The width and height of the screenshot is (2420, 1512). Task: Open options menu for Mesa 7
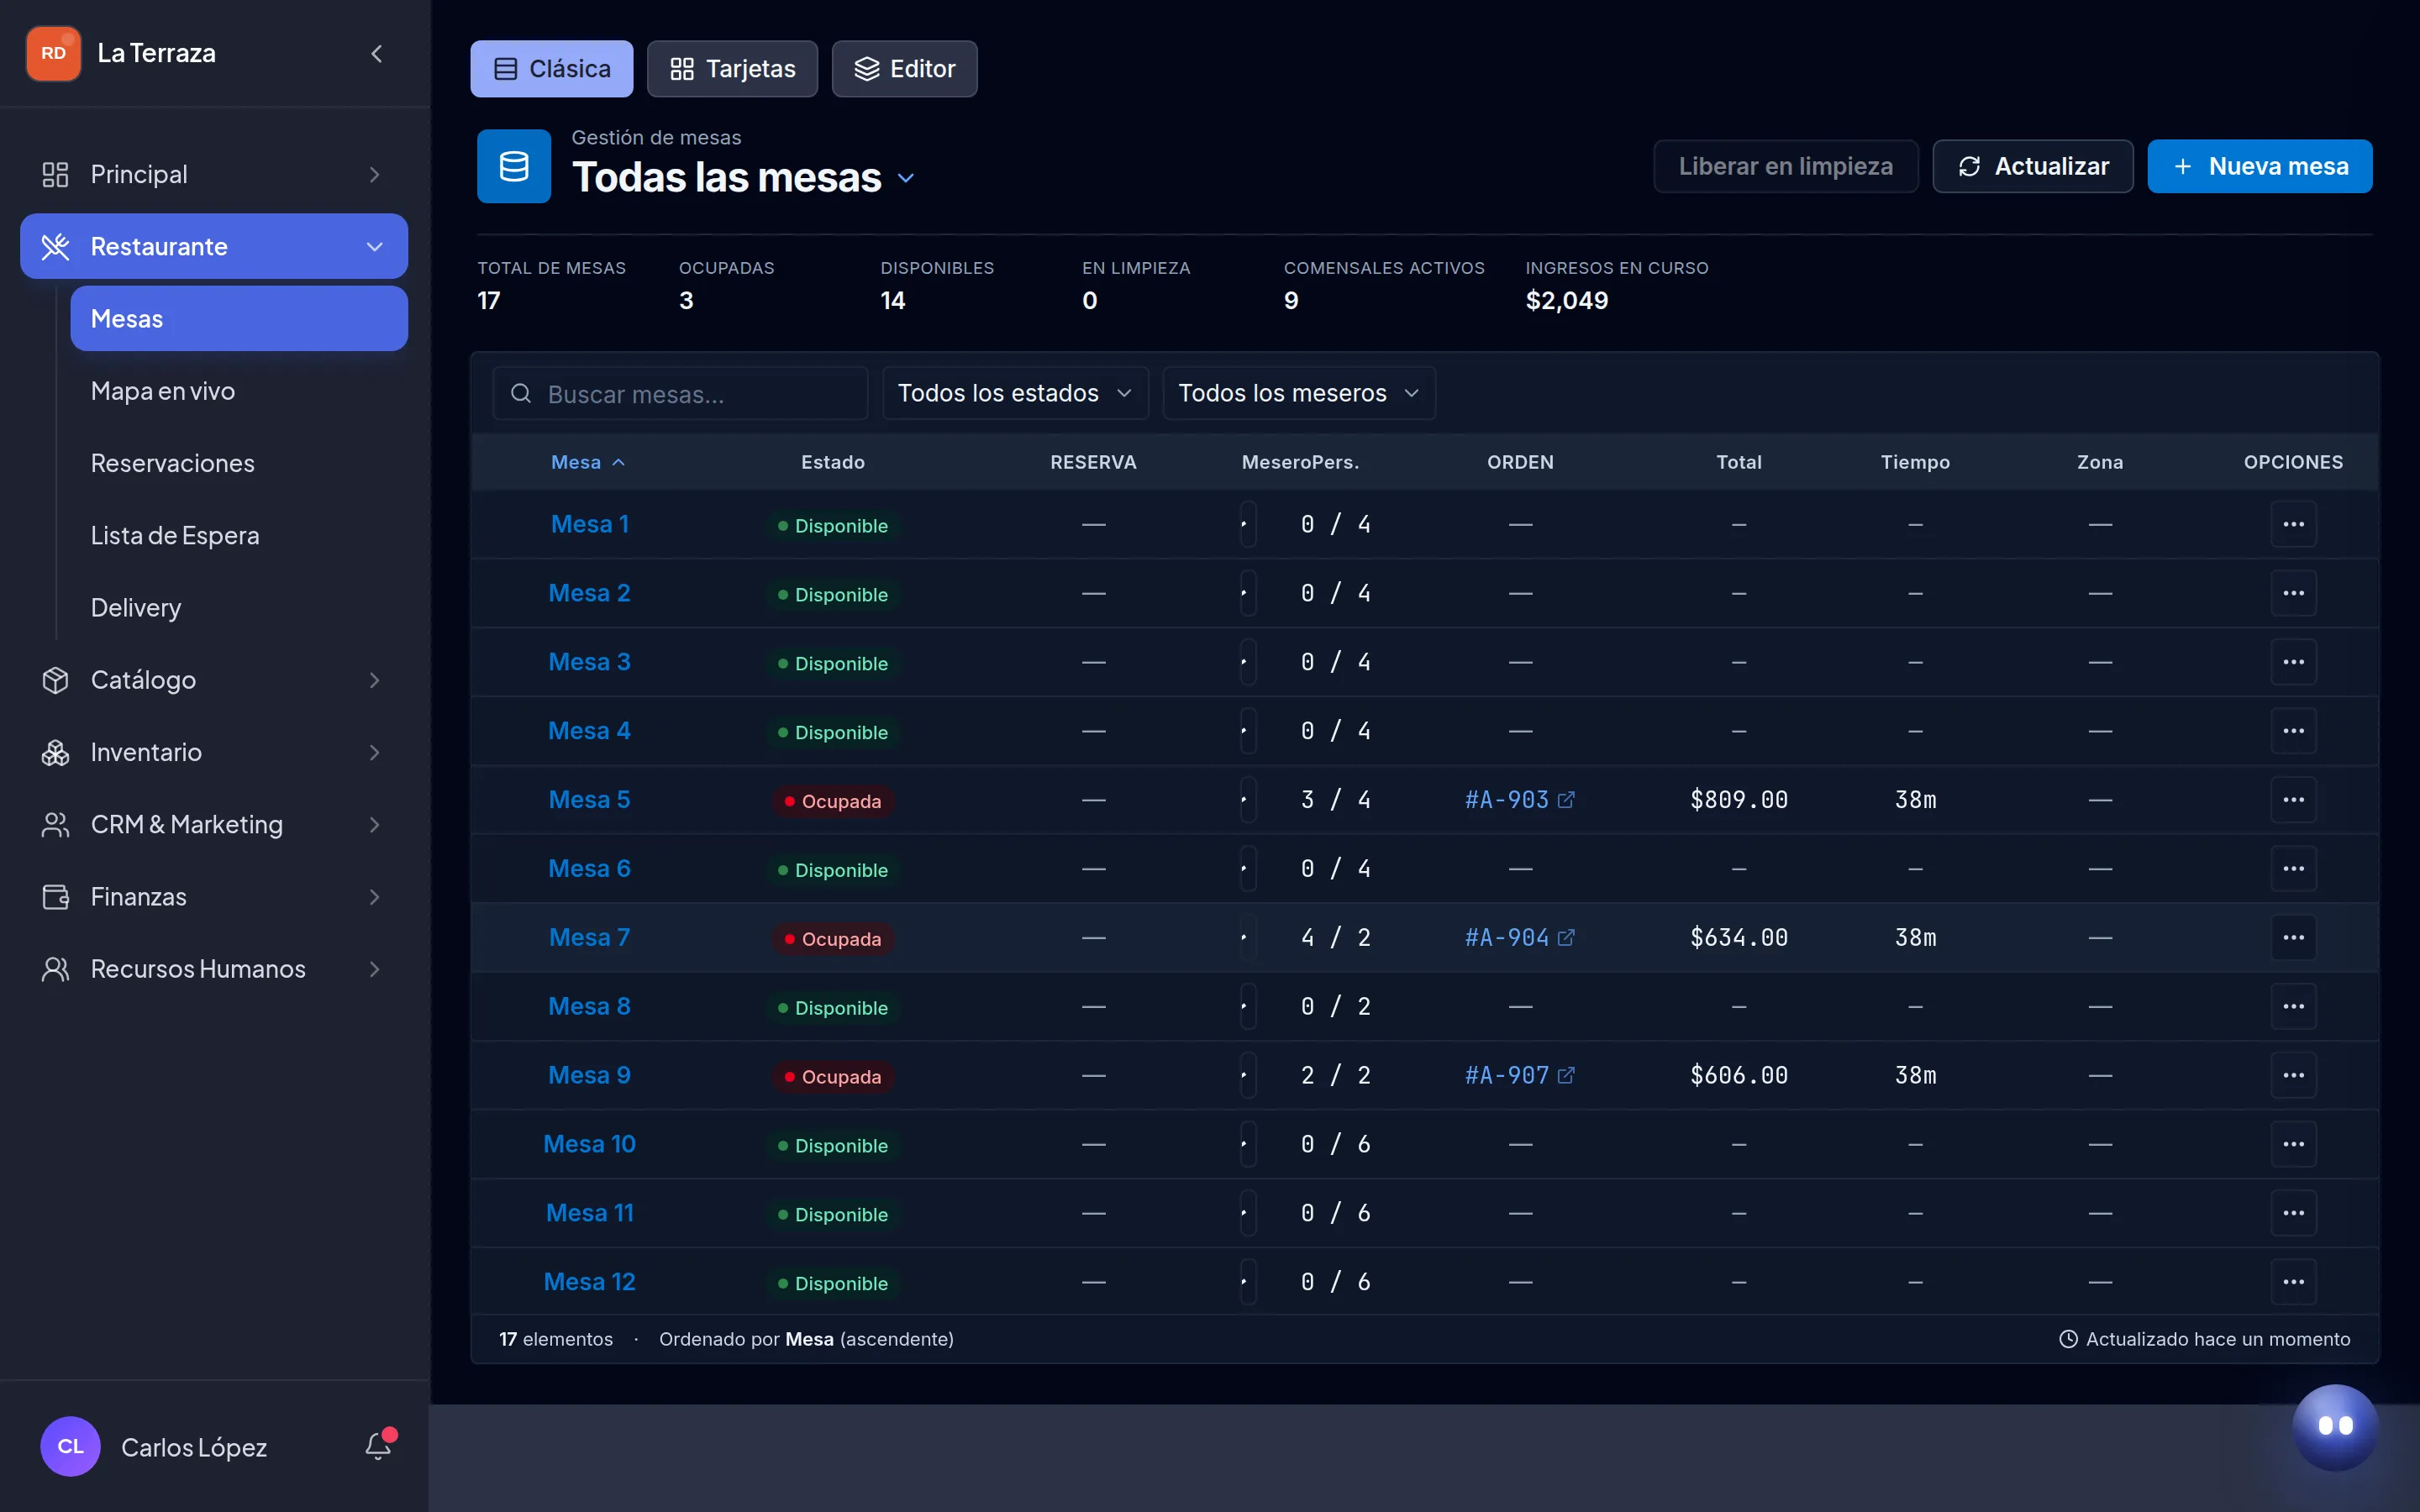pos(2293,938)
